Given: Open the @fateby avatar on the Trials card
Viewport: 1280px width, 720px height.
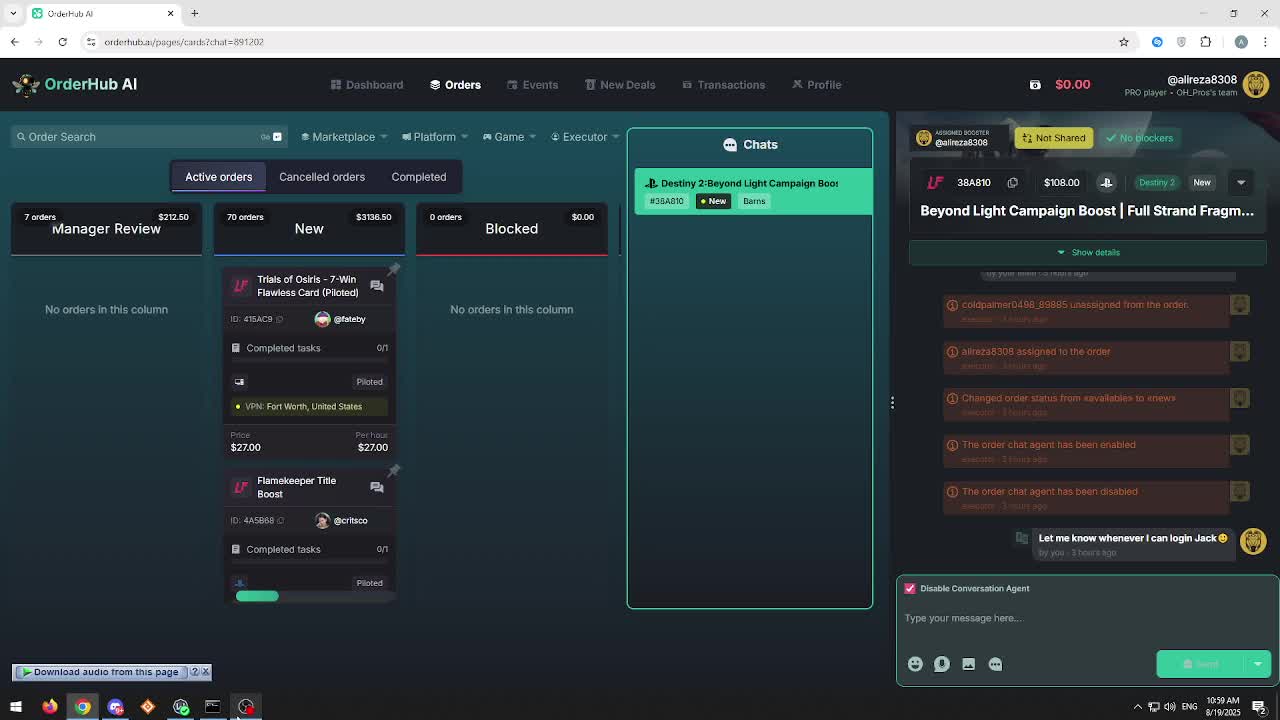Looking at the screenshot, I should (322, 319).
